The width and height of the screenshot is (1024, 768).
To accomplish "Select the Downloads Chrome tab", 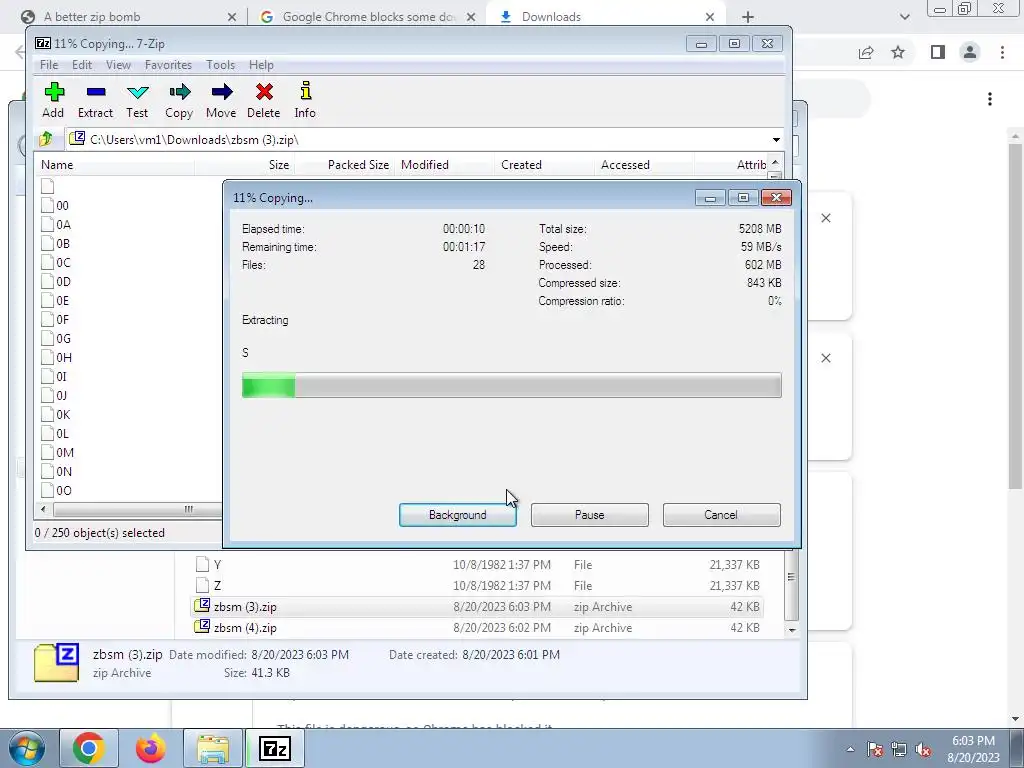I will pos(607,17).
